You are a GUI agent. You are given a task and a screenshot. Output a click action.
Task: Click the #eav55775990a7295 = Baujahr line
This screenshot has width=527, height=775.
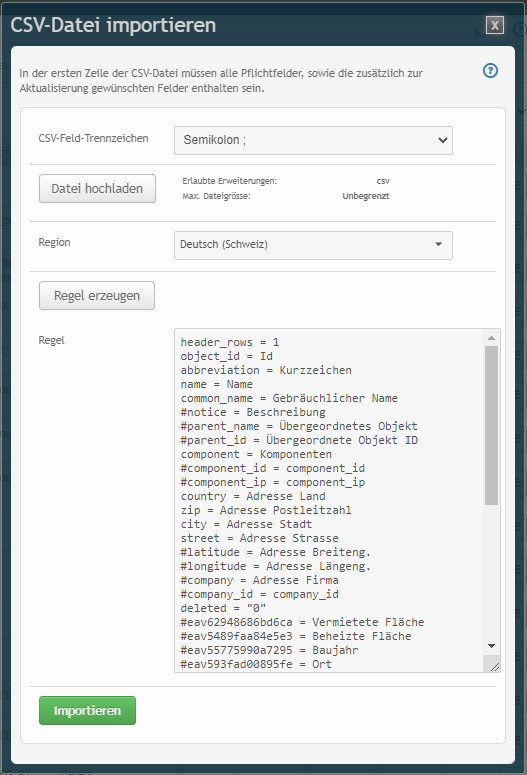coord(269,650)
